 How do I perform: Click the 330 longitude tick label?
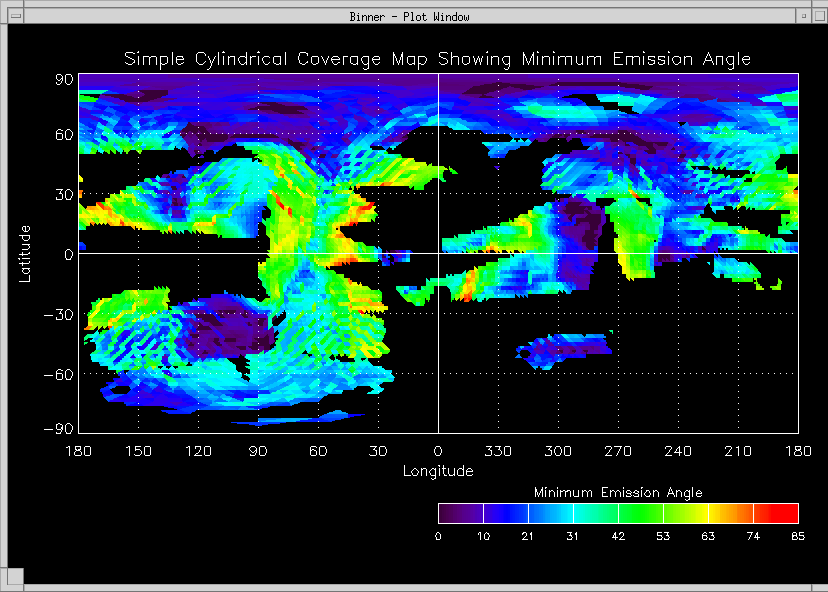[x=498, y=451]
